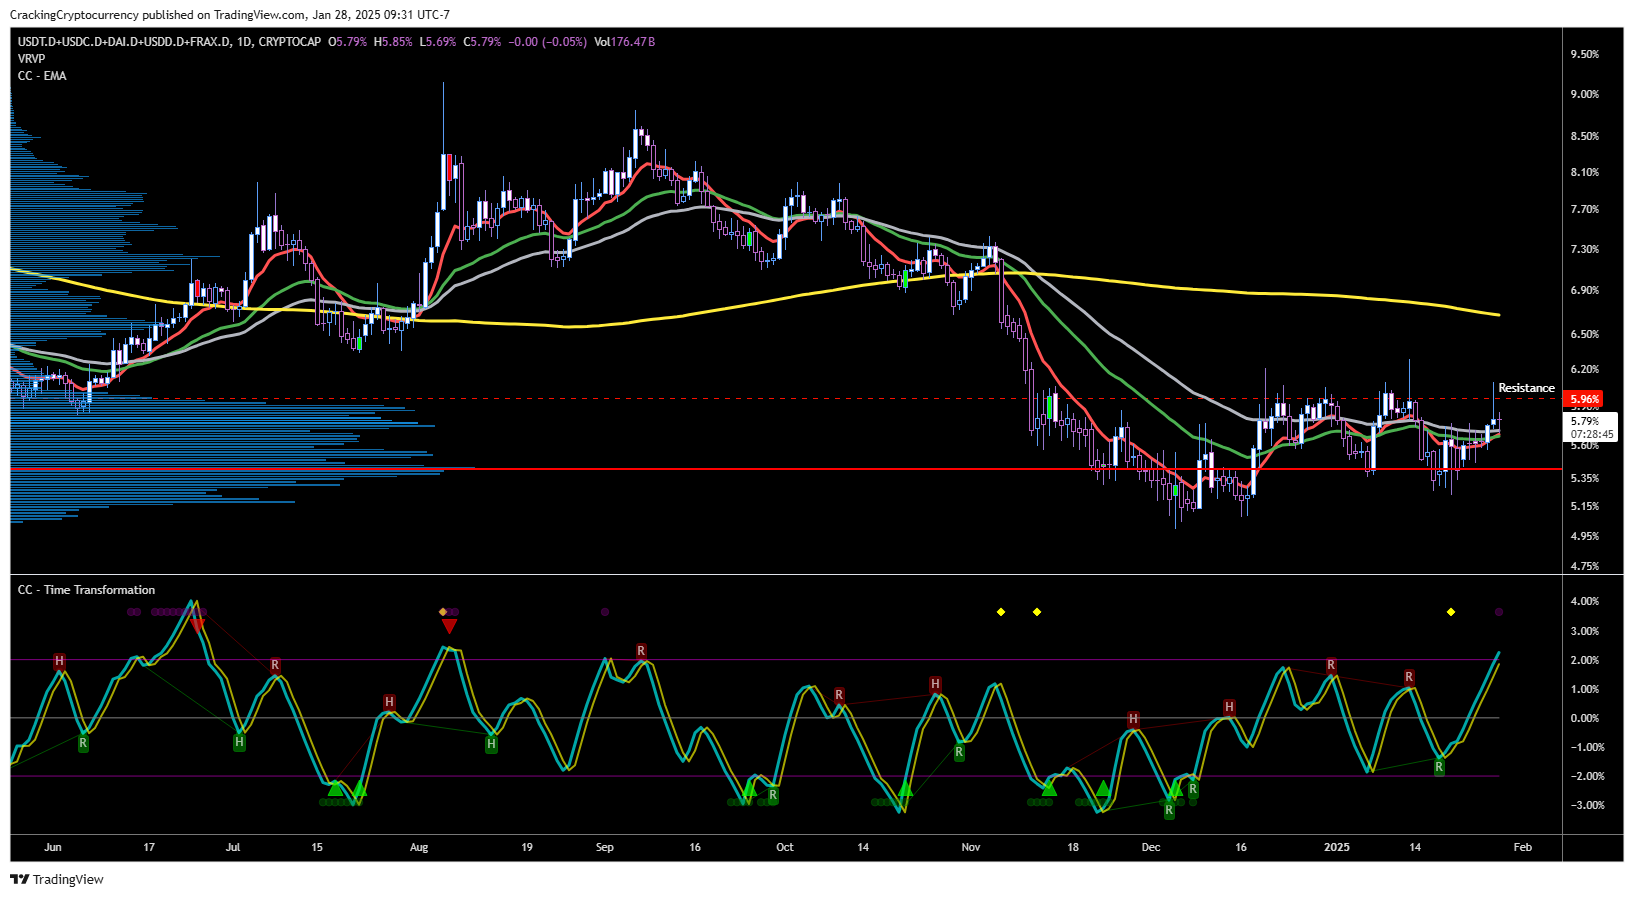Click the CC - Time Transformation pane title
The height and width of the screenshot is (897, 1634).
(x=86, y=590)
